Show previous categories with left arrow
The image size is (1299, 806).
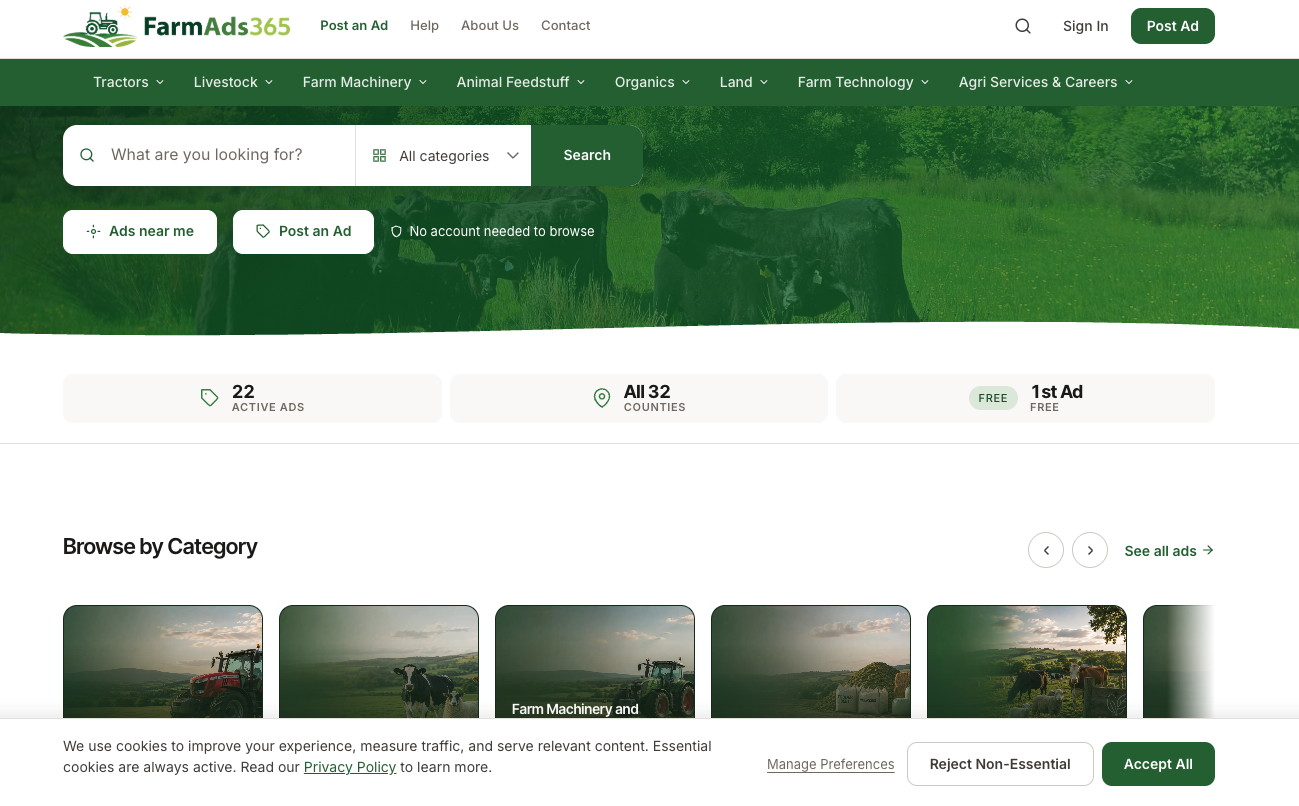coord(1046,550)
